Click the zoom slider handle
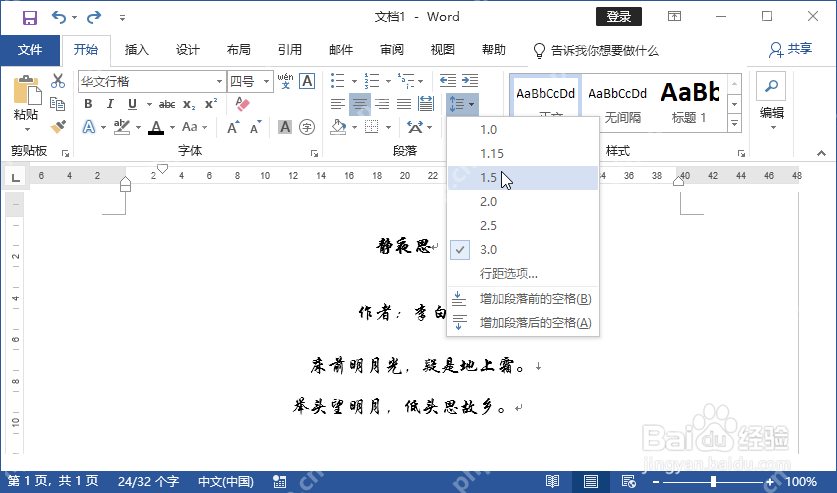This screenshot has width=837, height=493. 713,482
